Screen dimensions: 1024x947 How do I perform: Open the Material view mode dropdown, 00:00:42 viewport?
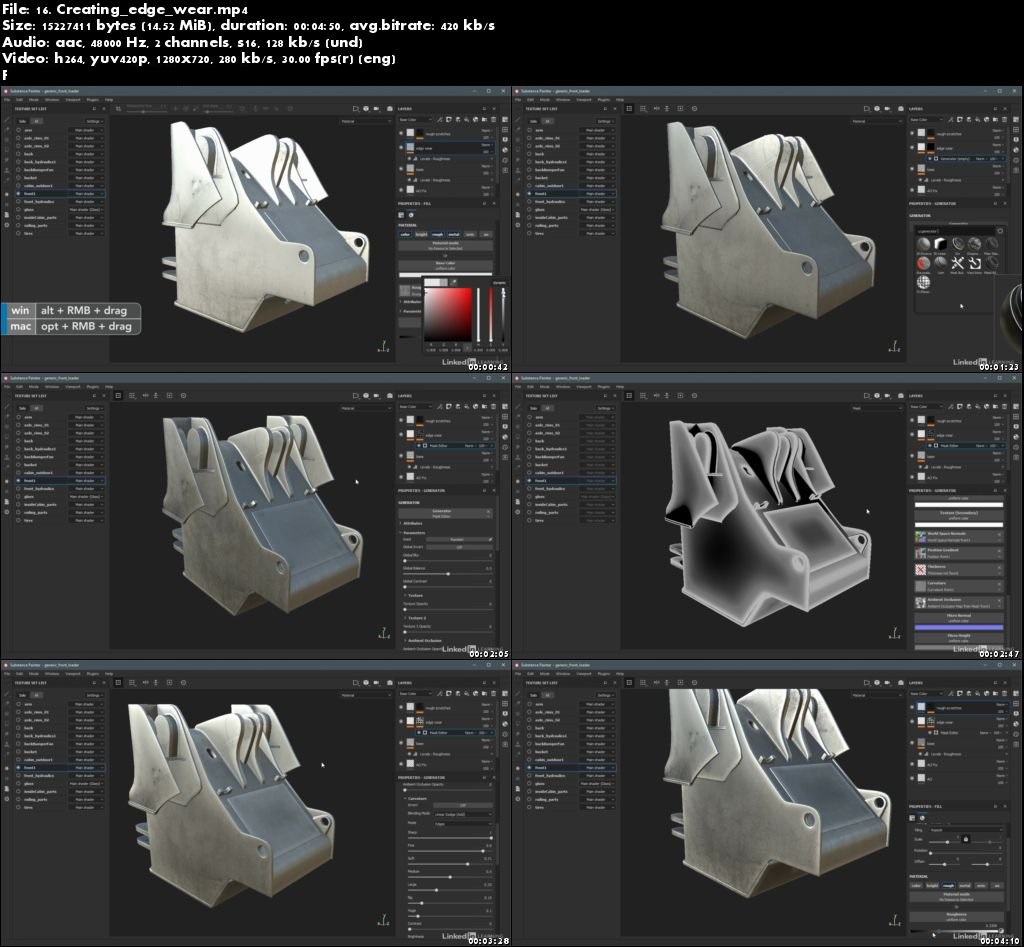(366, 121)
